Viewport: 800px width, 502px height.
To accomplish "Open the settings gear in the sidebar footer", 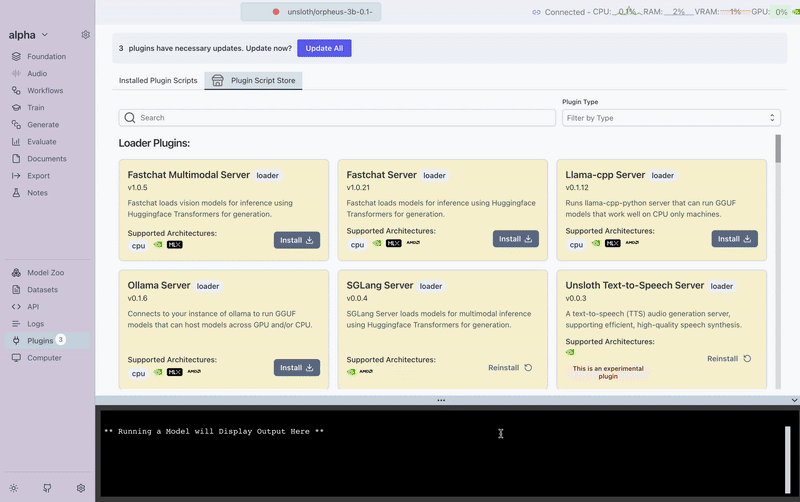I will click(81, 488).
